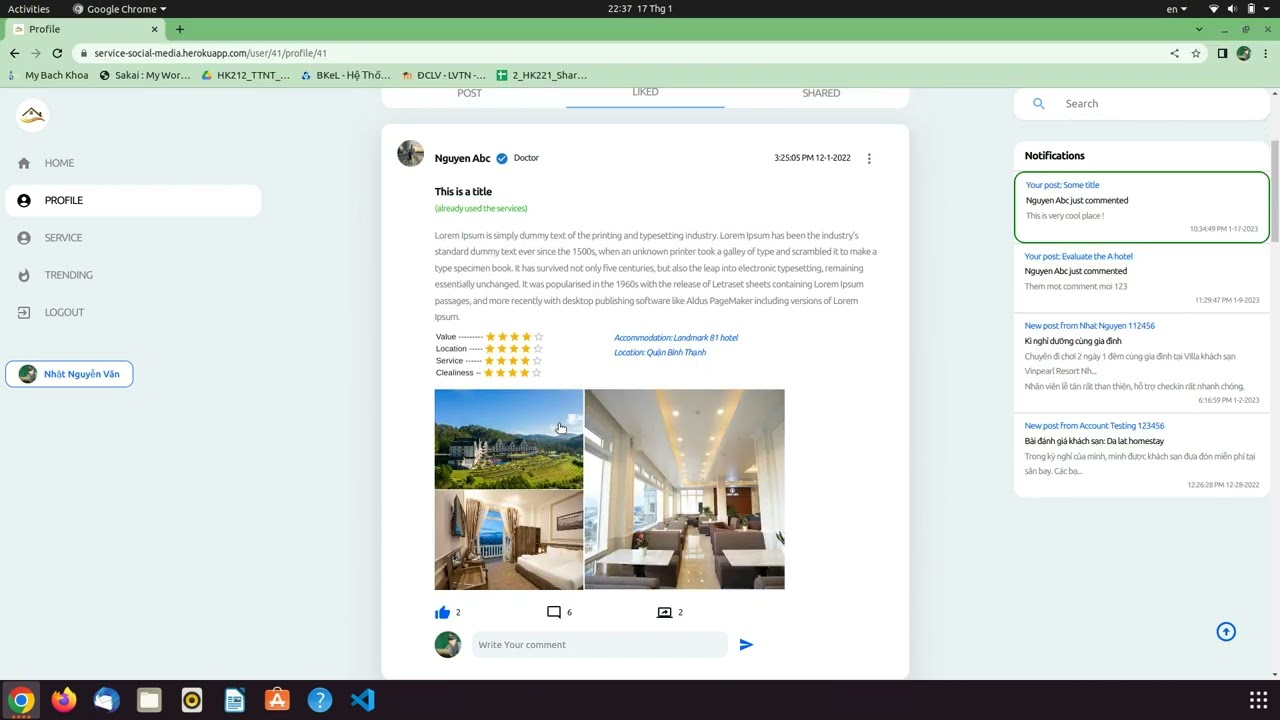Open the Files manager from the dock
Viewport: 1280px width, 720px height.
tap(149, 700)
